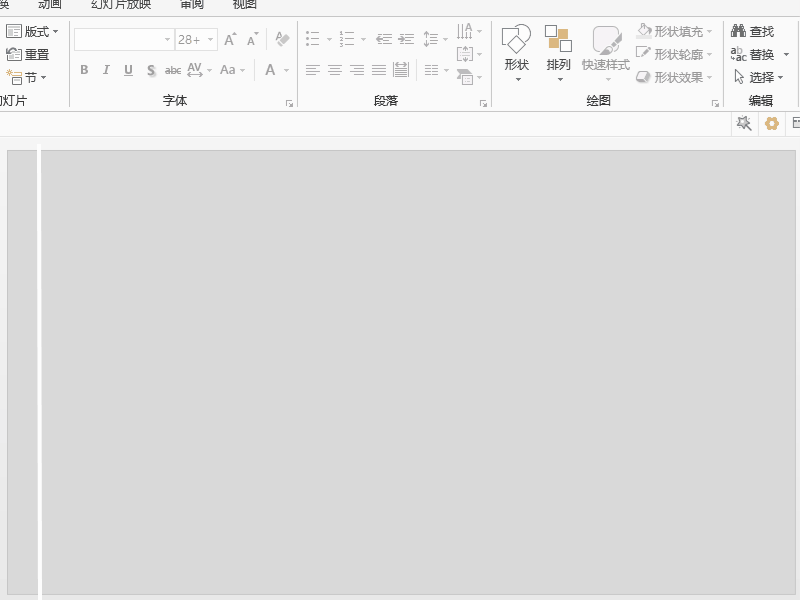
Task: Click the numbered list icon
Action: click(x=348, y=38)
